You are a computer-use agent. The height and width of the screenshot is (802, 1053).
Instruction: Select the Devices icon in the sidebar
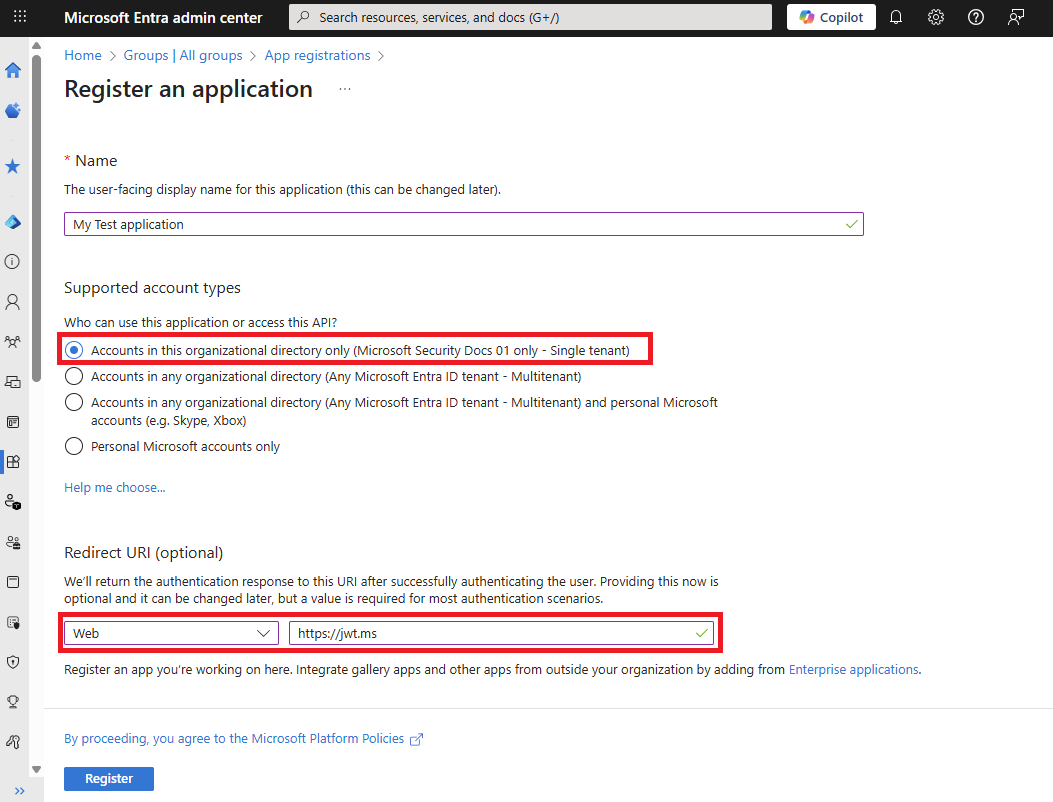(x=13, y=381)
